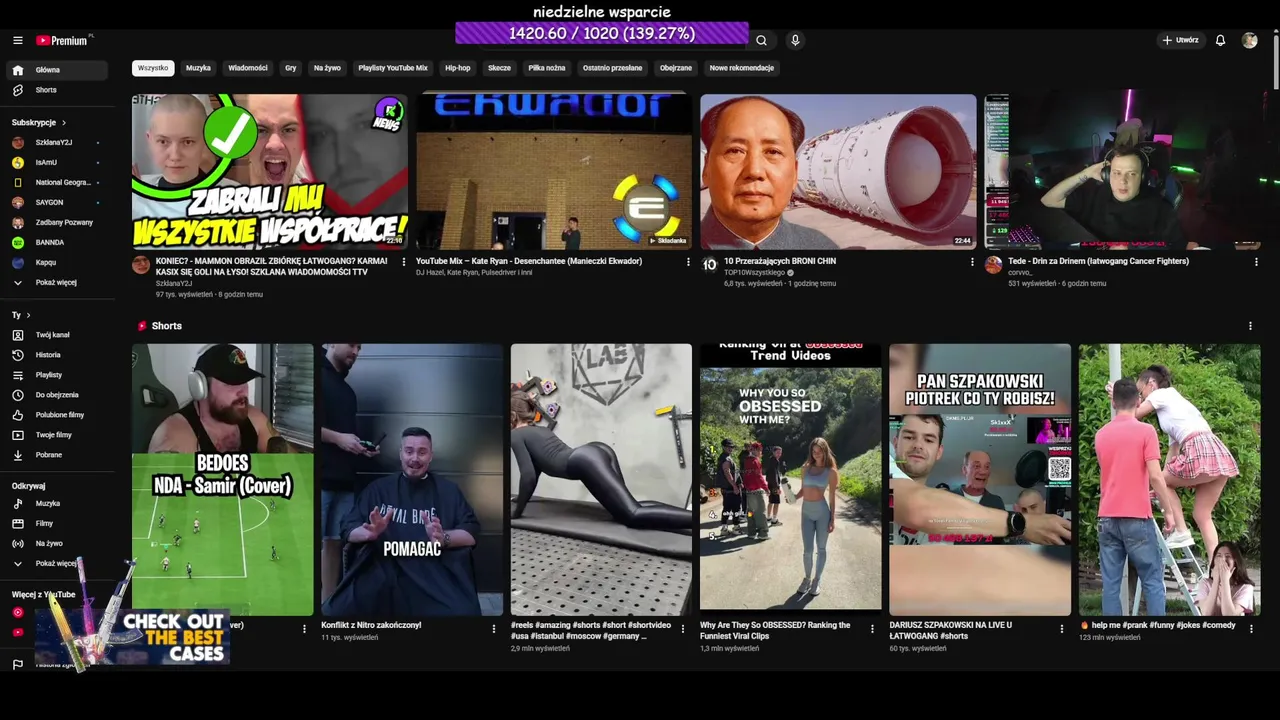Open options menu for Kate Ryan mix

click(688, 262)
